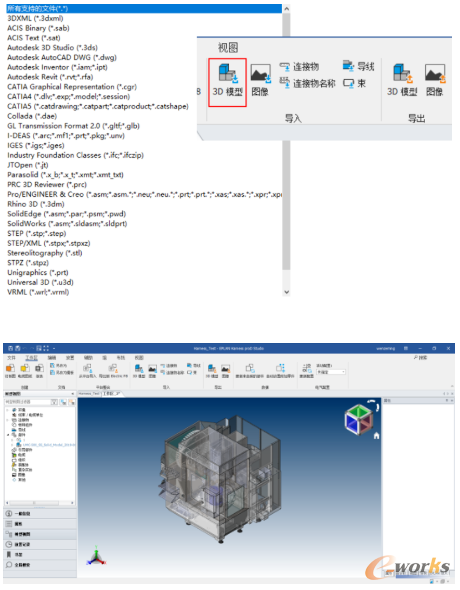Click the 束 import icon

coord(354,83)
